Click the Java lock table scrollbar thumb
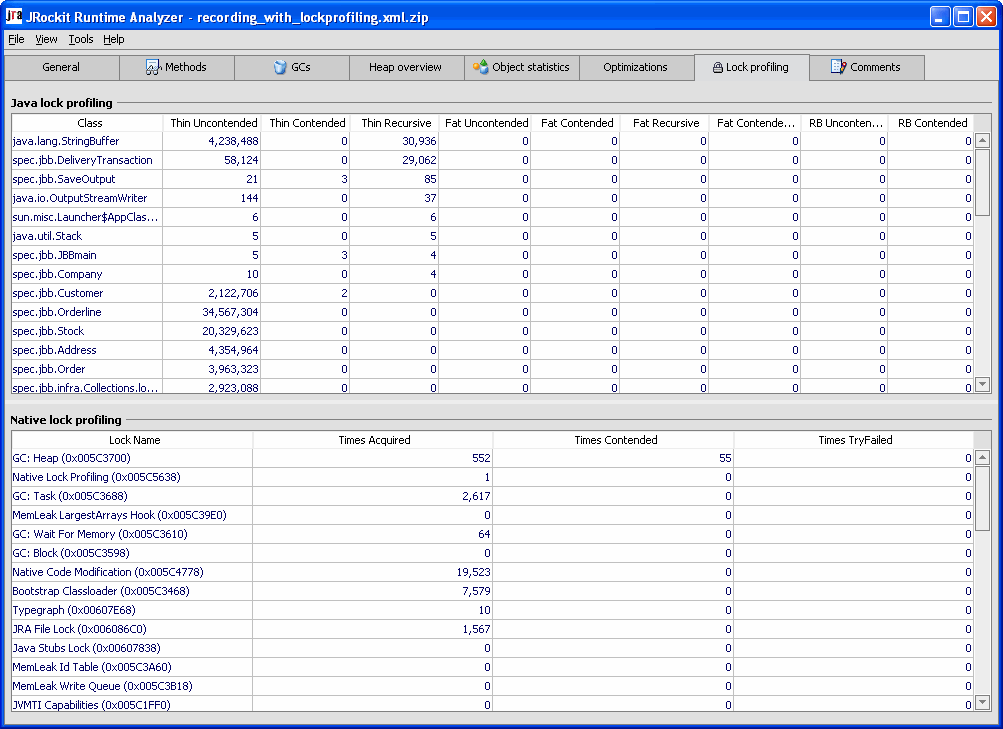Screen dimensions: 1003x729 tap(983, 183)
